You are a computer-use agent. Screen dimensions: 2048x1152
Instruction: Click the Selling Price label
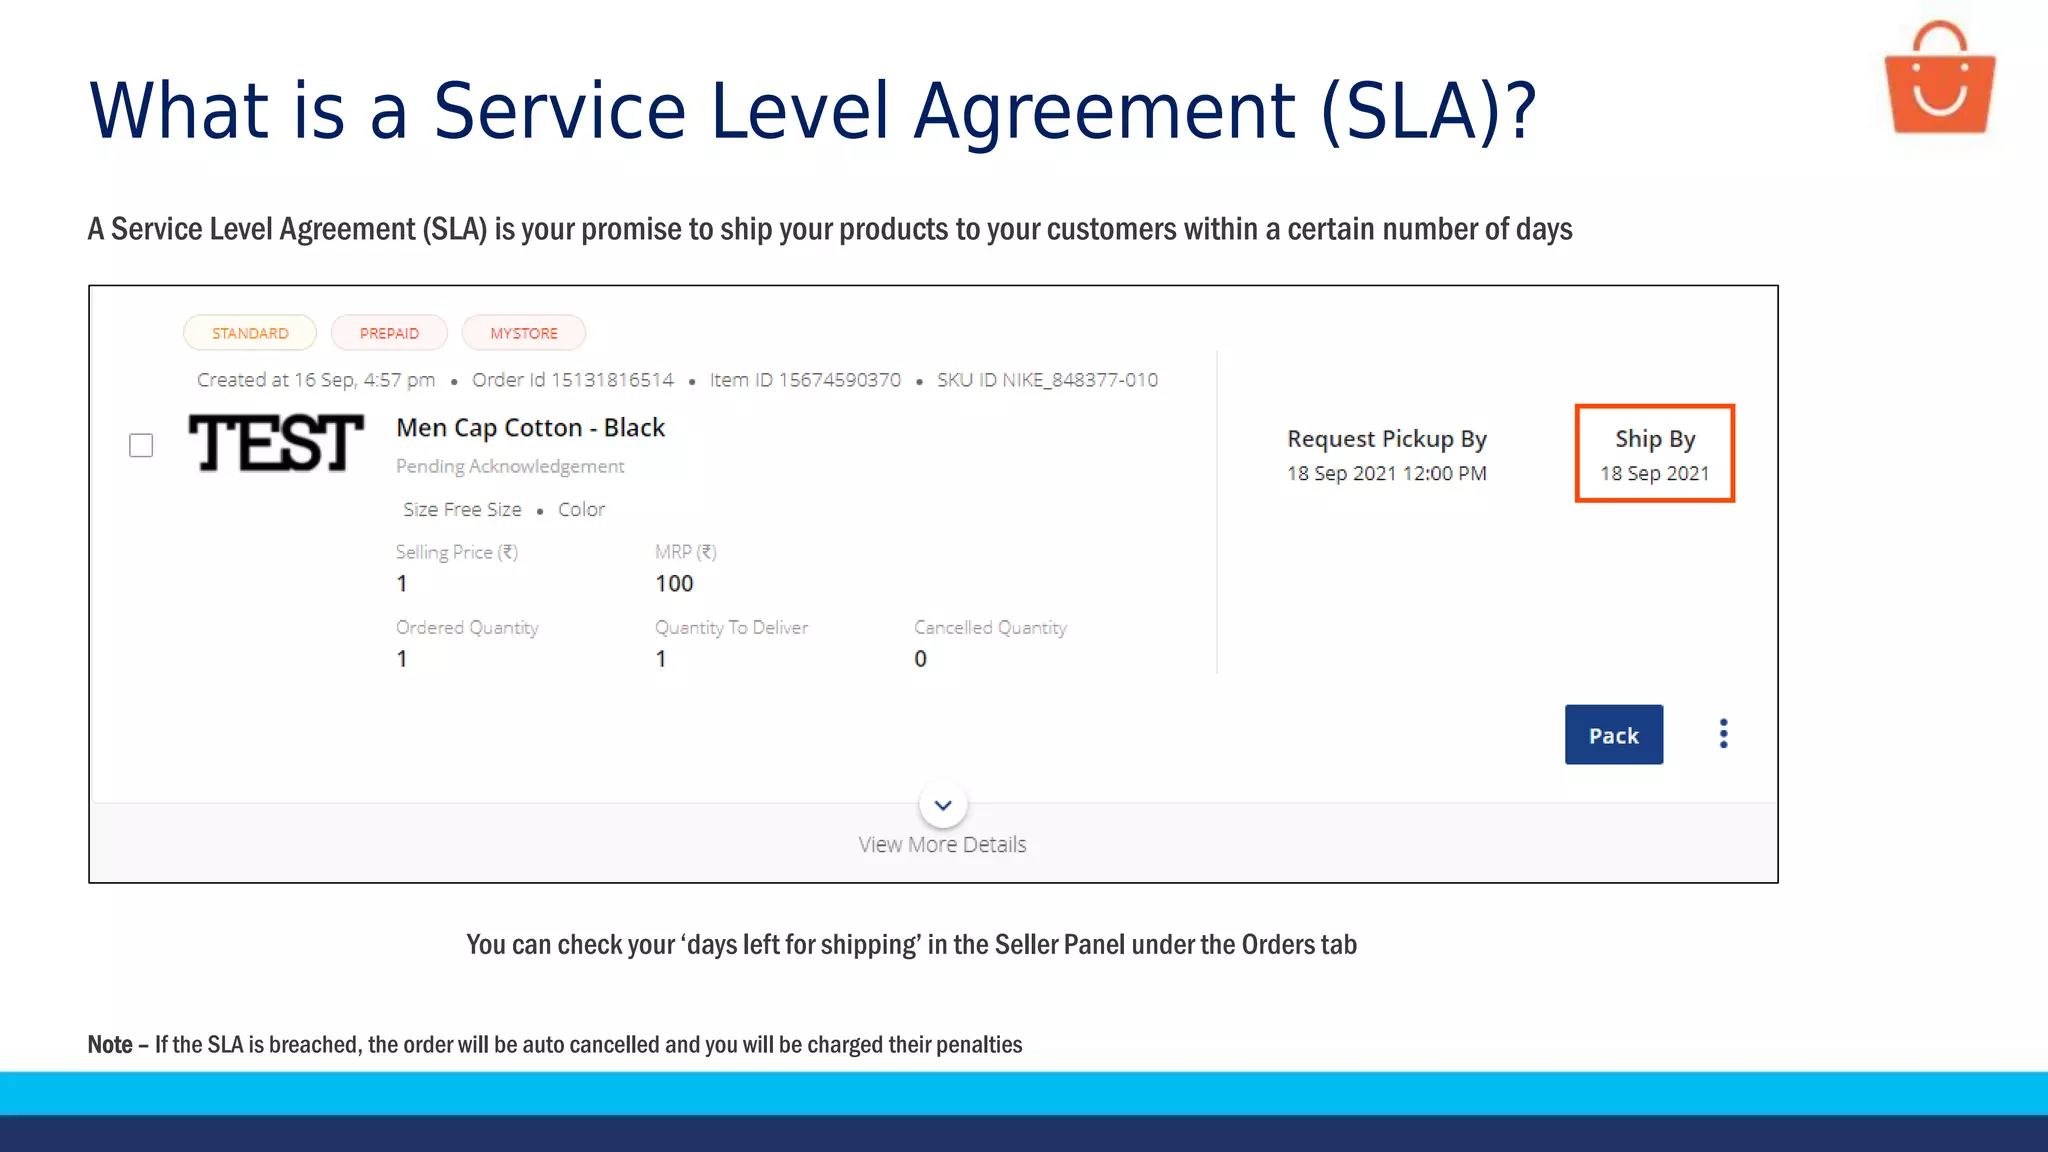point(457,552)
